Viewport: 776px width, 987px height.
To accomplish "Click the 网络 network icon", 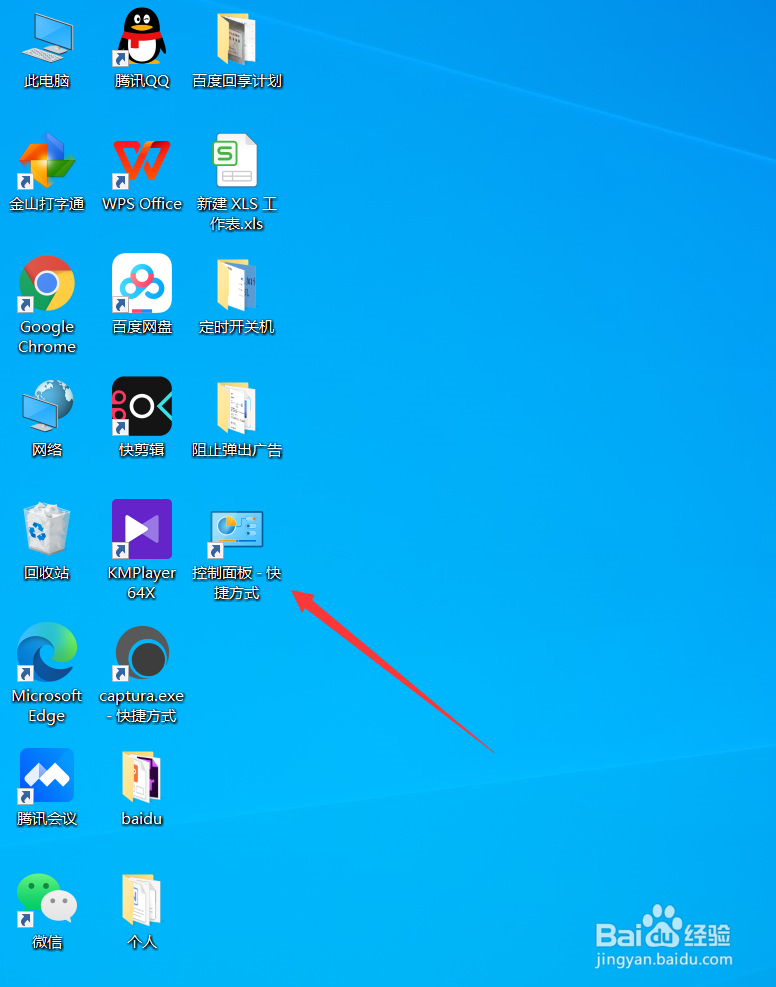I will point(47,406).
